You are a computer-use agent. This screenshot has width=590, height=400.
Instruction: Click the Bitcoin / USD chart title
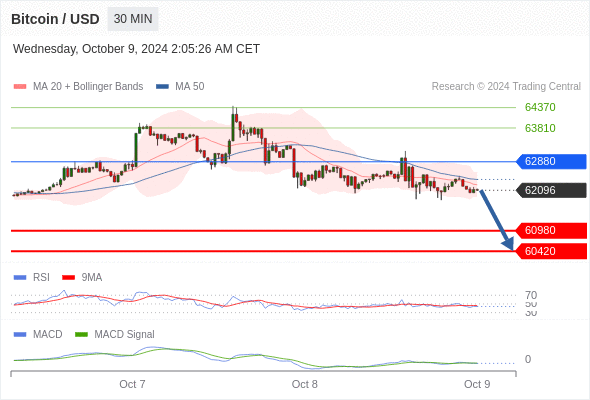55,19
